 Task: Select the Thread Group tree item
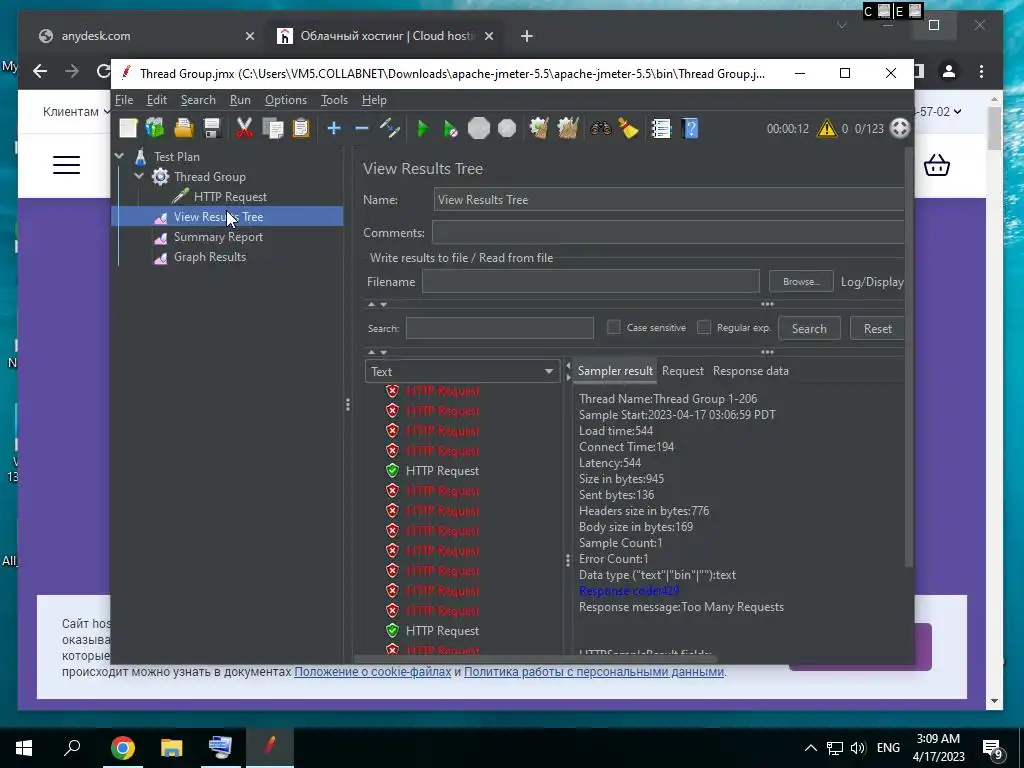click(x=210, y=176)
